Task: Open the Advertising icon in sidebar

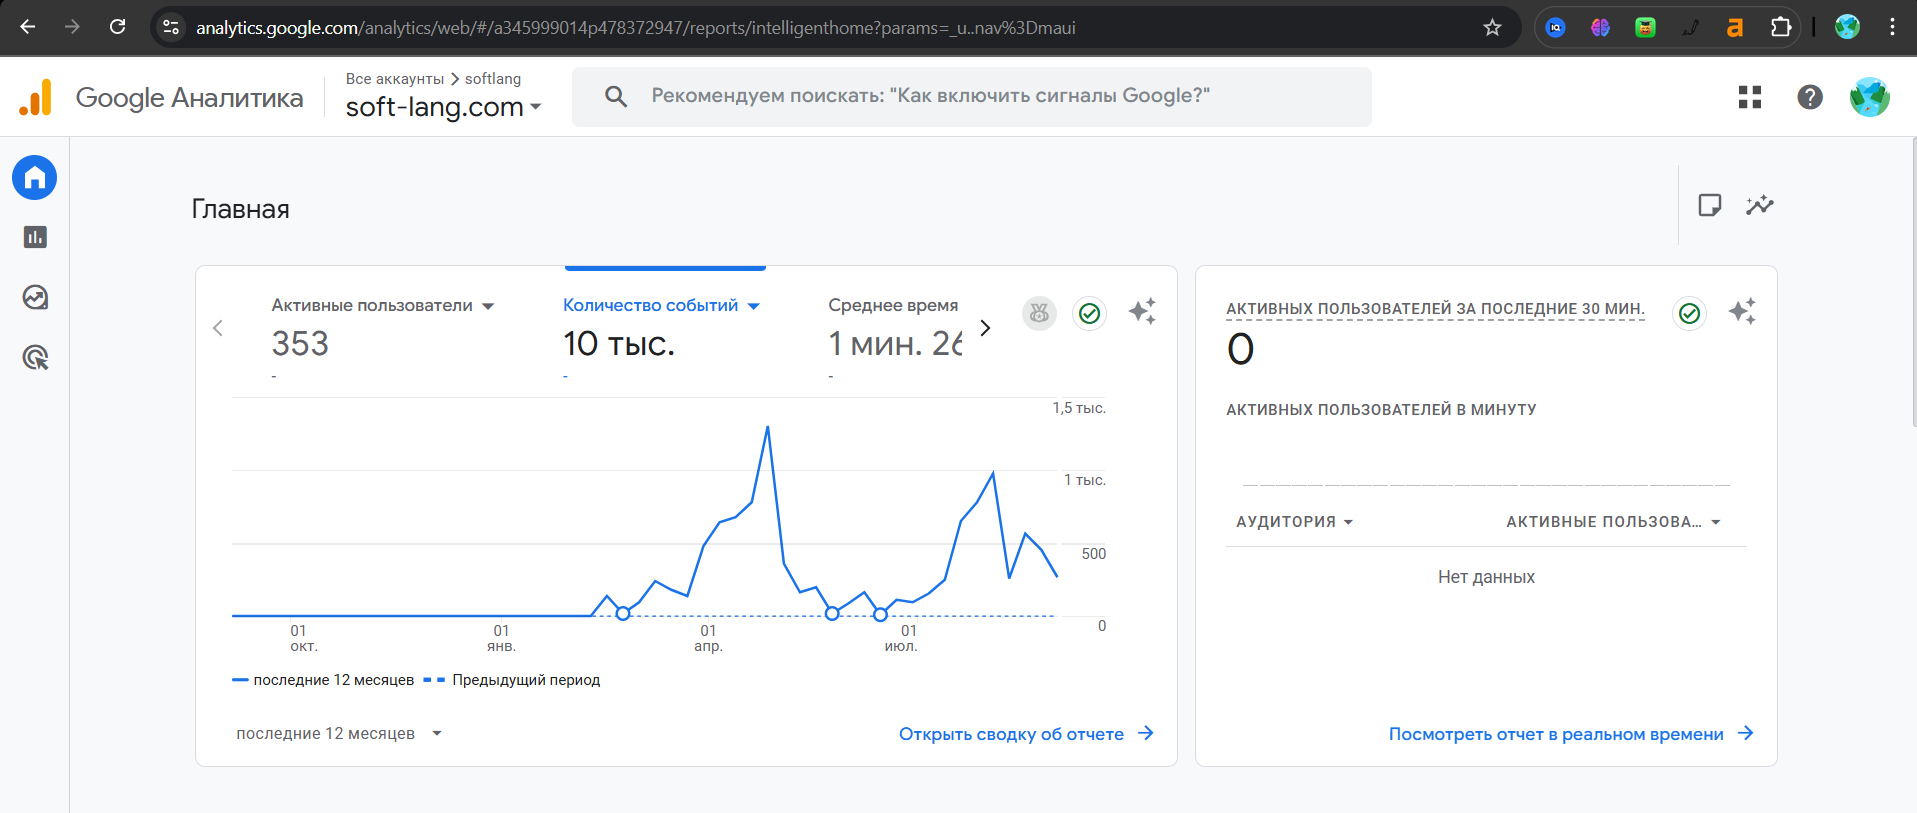Action: pos(35,357)
